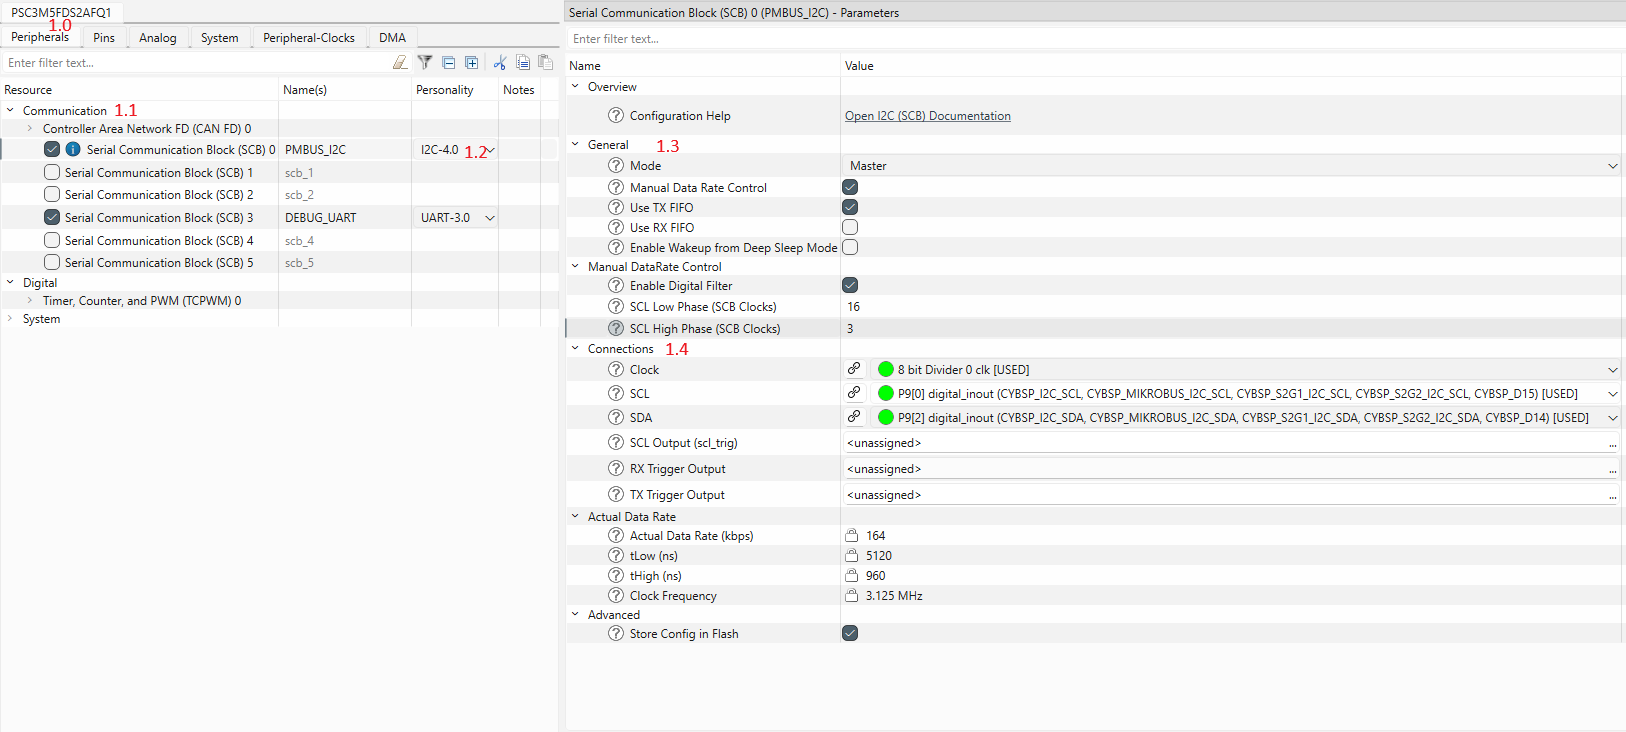Click the lock icon beside tLow value

pyautogui.click(x=852, y=555)
